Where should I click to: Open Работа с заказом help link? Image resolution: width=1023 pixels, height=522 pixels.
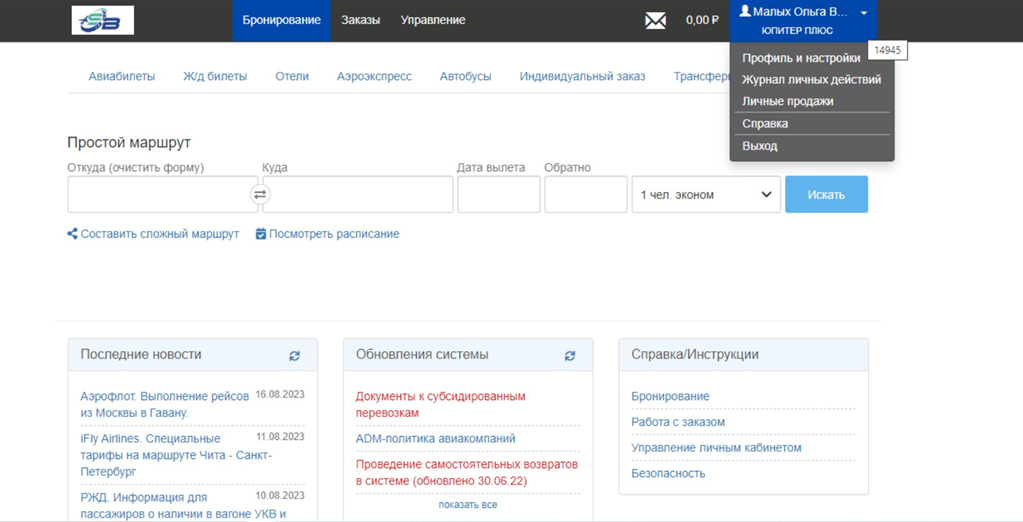[x=678, y=422]
